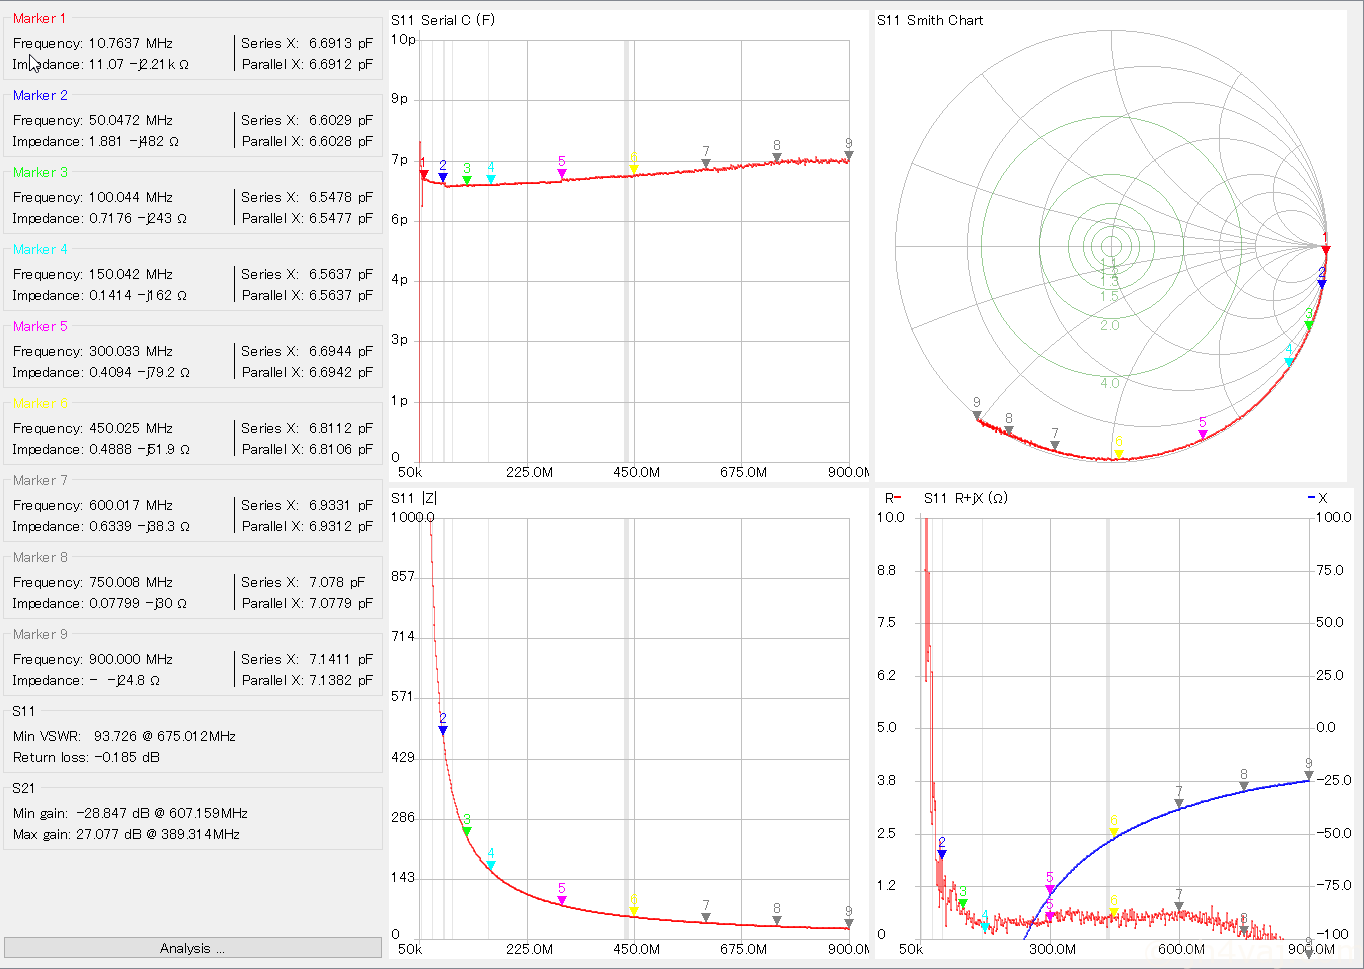1364x969 pixels.
Task: Select the cyan Marker 4 heading
Action: point(40,249)
